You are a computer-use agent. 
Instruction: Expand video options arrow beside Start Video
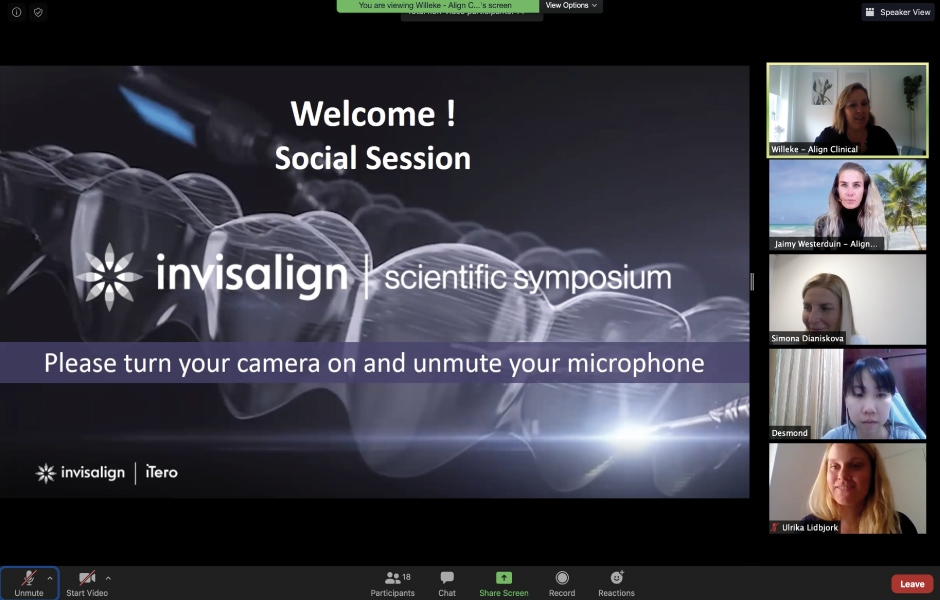click(x=108, y=578)
